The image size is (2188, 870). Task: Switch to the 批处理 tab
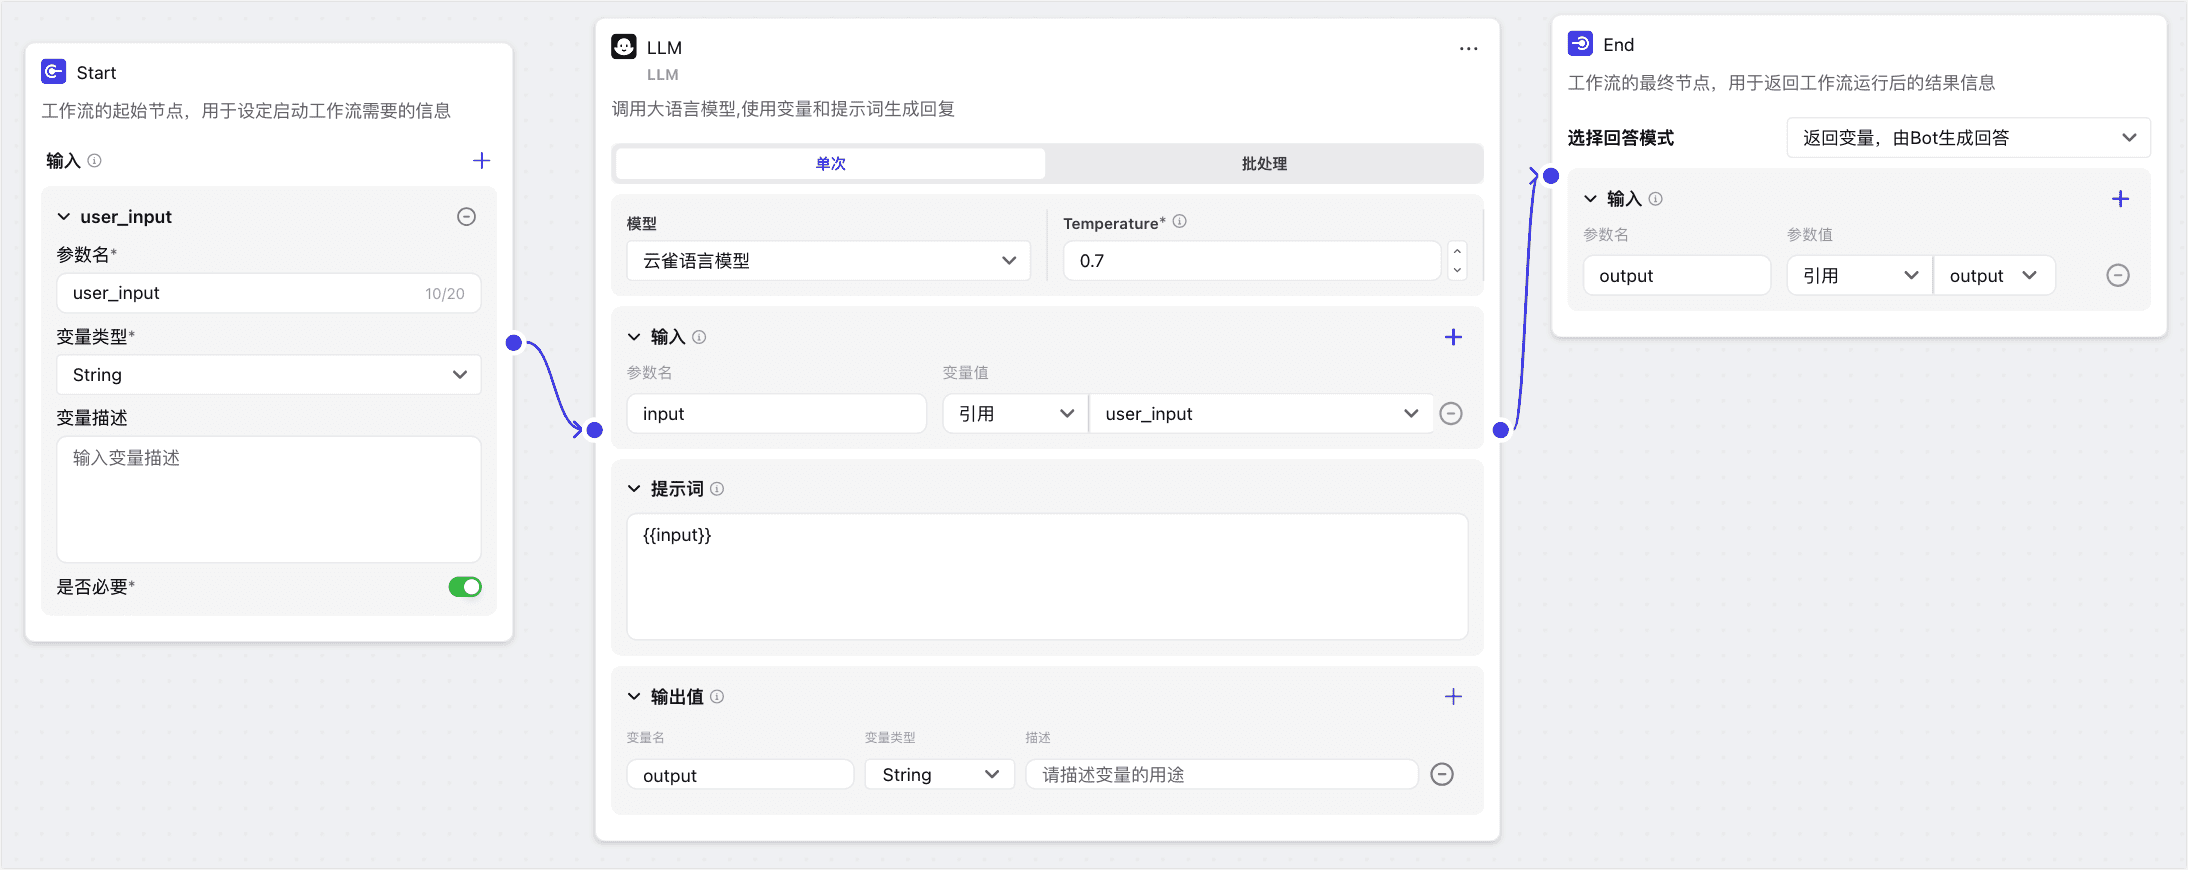pyautogui.click(x=1264, y=164)
